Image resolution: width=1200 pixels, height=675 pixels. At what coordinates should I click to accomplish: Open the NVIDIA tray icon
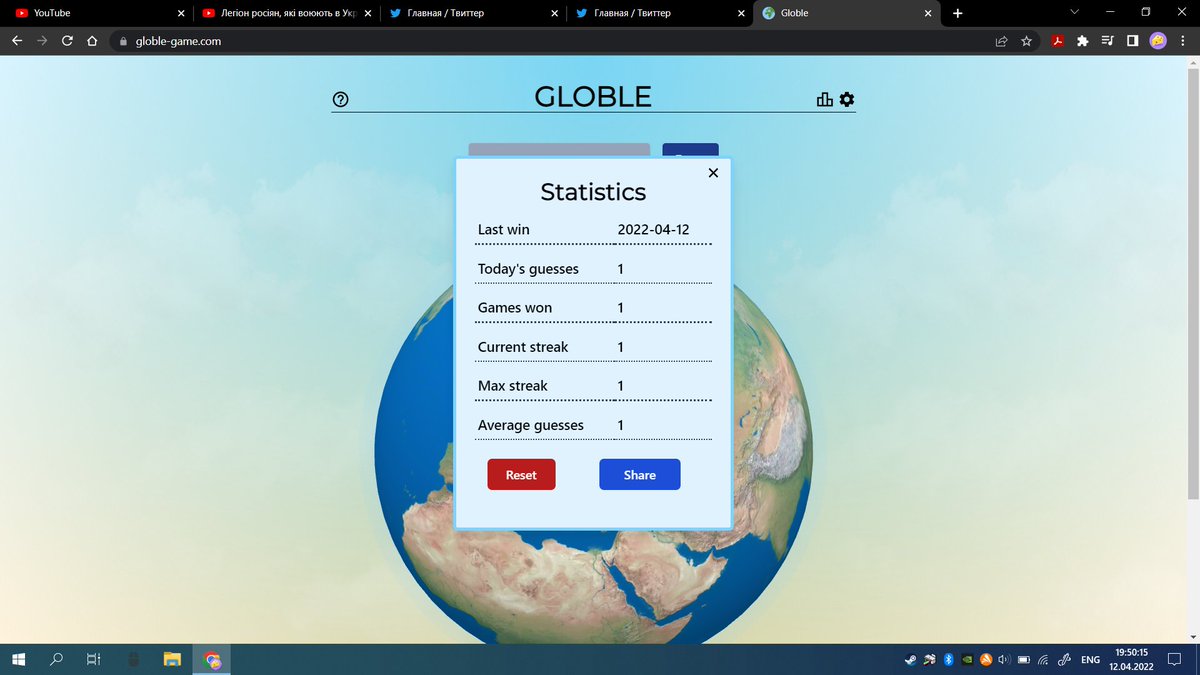click(x=967, y=660)
